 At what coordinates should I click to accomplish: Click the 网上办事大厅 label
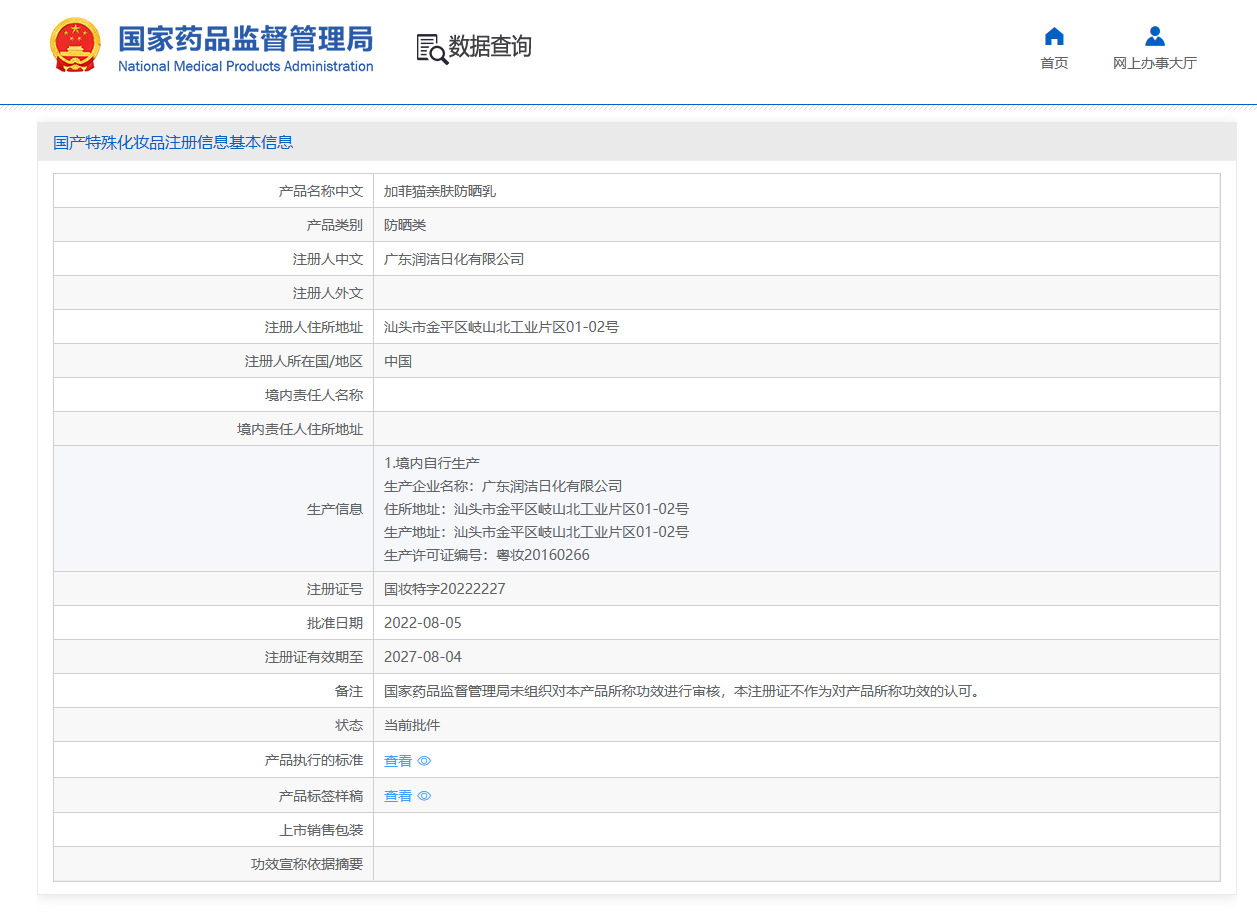(1155, 63)
